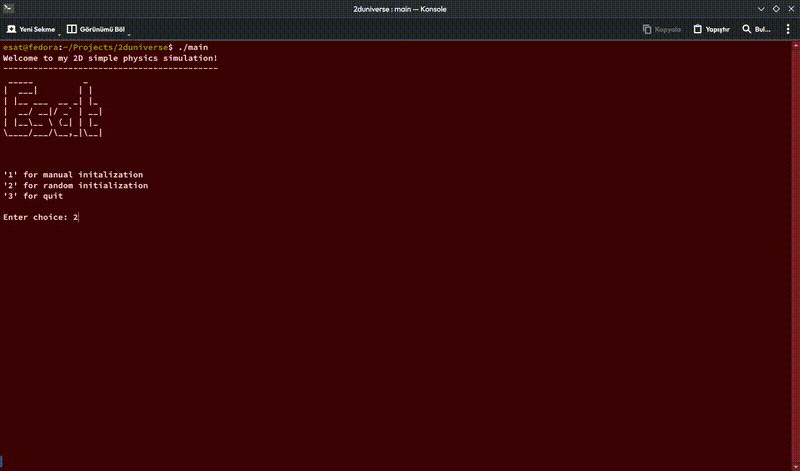800x471 pixels.
Task: Open the three-dot hamburger menu
Action: [x=788, y=29]
